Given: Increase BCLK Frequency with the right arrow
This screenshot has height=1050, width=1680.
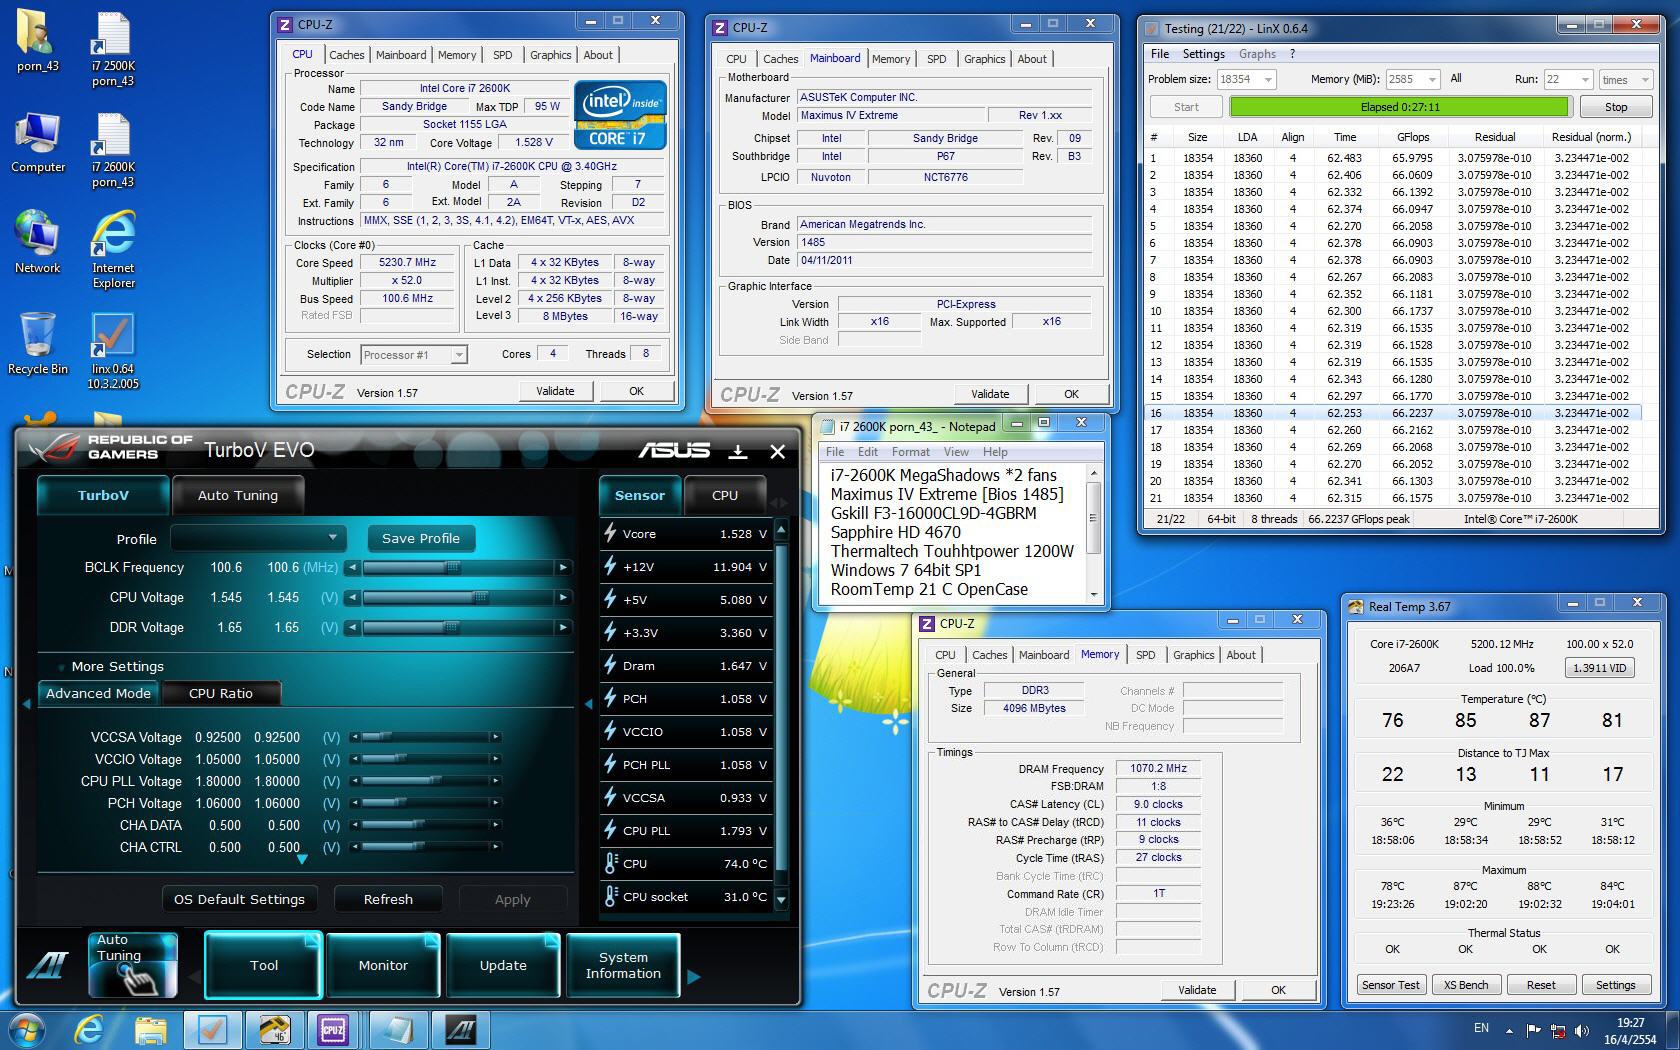Looking at the screenshot, I should coord(563,568).
